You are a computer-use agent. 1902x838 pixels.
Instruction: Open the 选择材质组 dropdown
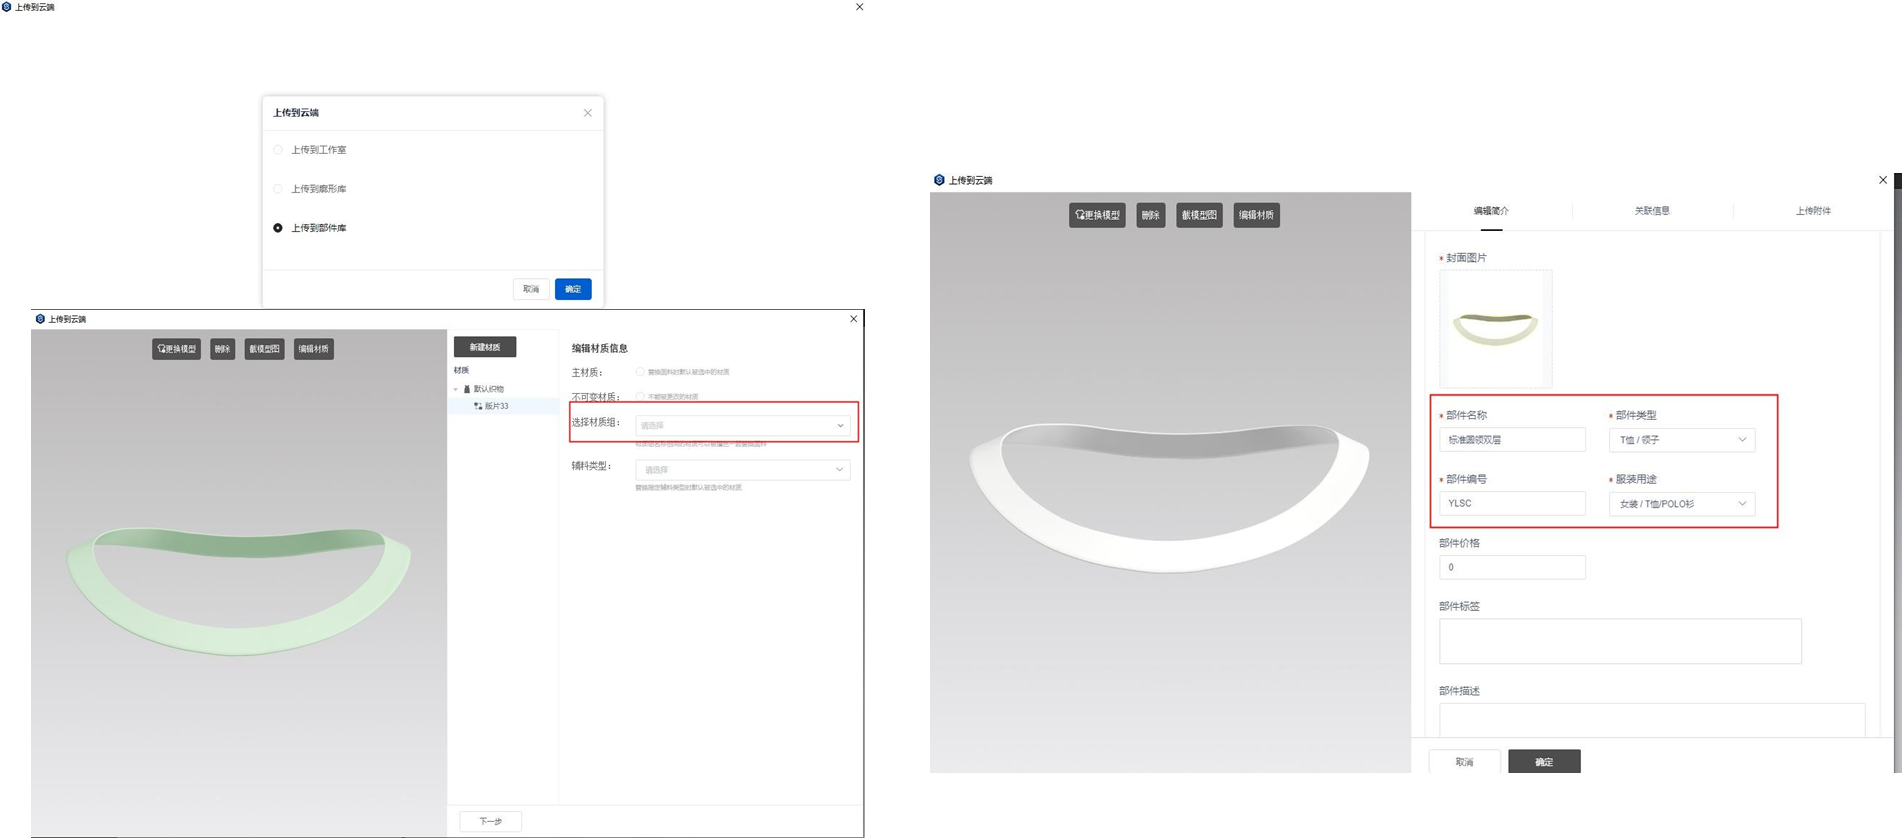point(742,425)
